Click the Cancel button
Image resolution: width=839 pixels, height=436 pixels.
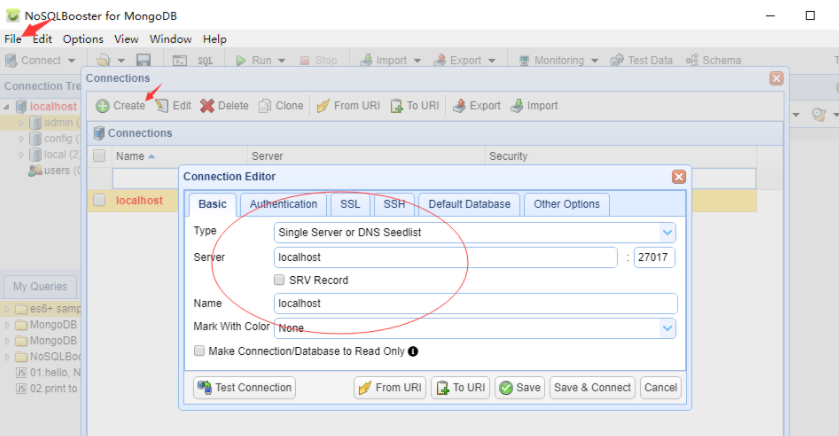[x=660, y=387]
